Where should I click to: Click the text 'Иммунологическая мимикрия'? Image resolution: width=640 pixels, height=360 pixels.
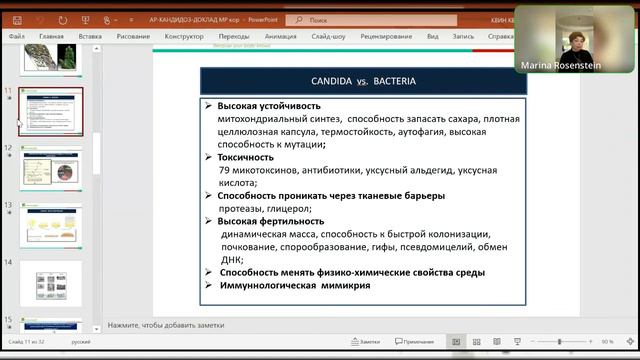[295, 285]
